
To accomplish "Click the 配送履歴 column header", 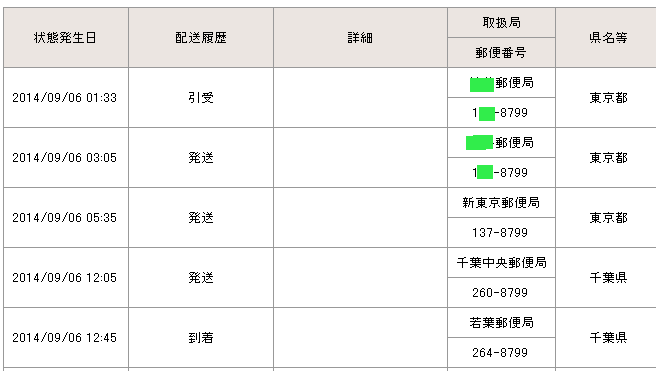I will click(x=201, y=38).
